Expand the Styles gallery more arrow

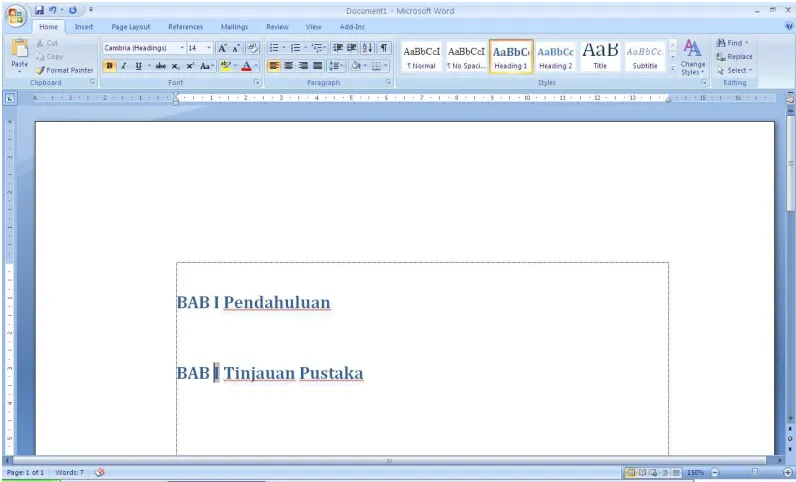(x=673, y=68)
